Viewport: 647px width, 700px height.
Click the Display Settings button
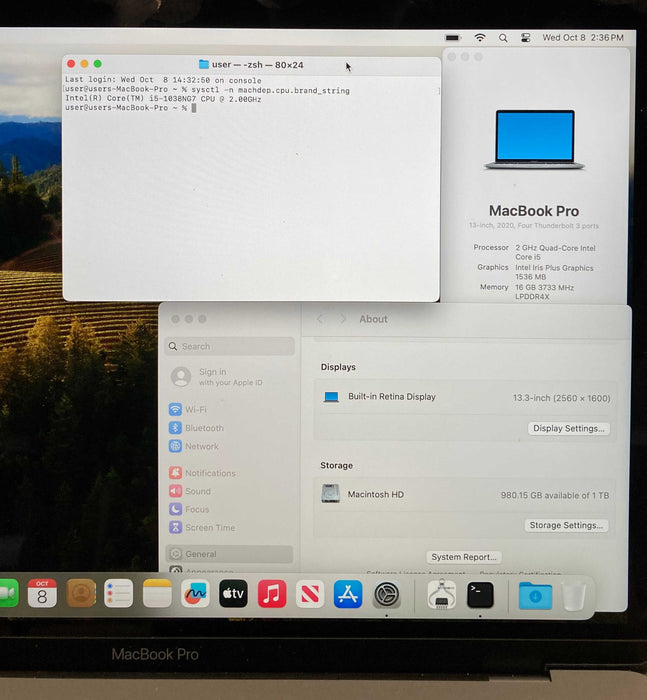569,429
